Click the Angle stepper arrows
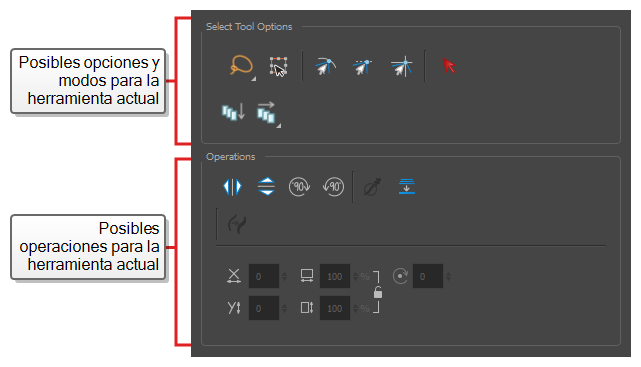The height and width of the screenshot is (367, 641). [x=448, y=277]
